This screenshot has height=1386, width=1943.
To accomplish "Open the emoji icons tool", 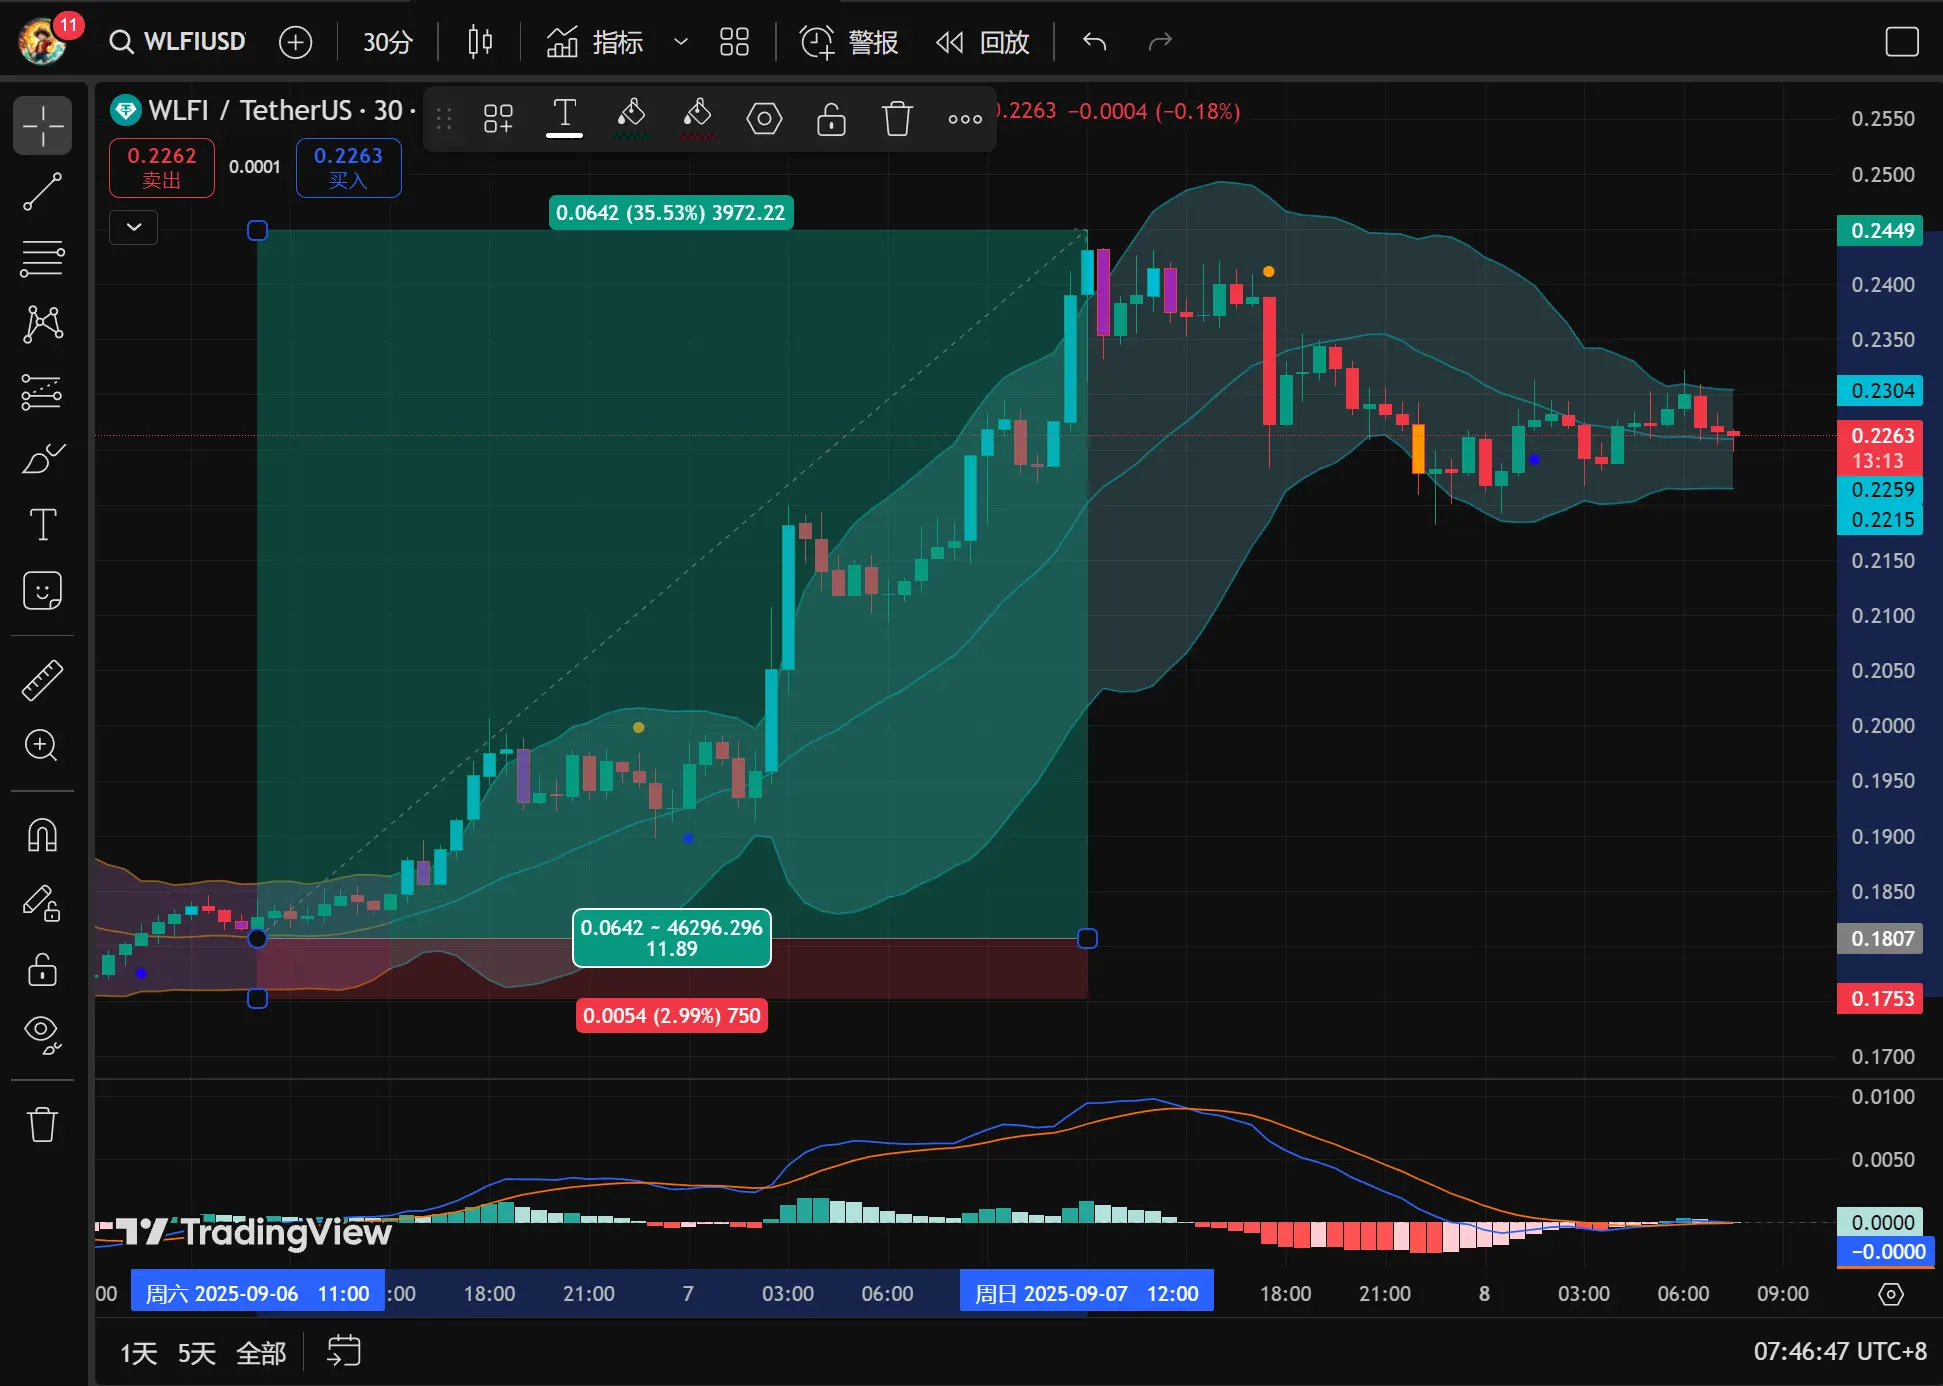I will 42,591.
